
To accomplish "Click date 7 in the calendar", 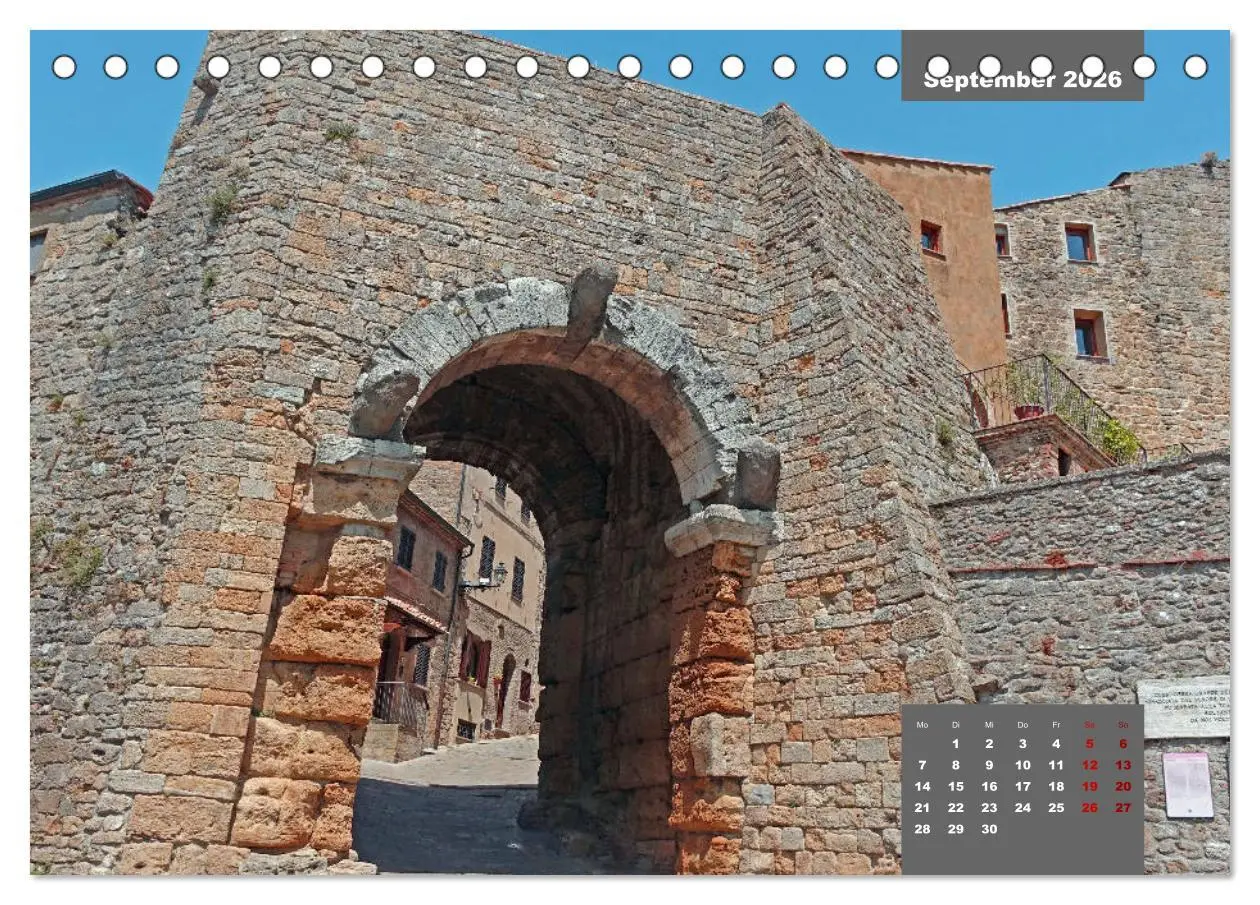I will pyautogui.click(x=922, y=765).
